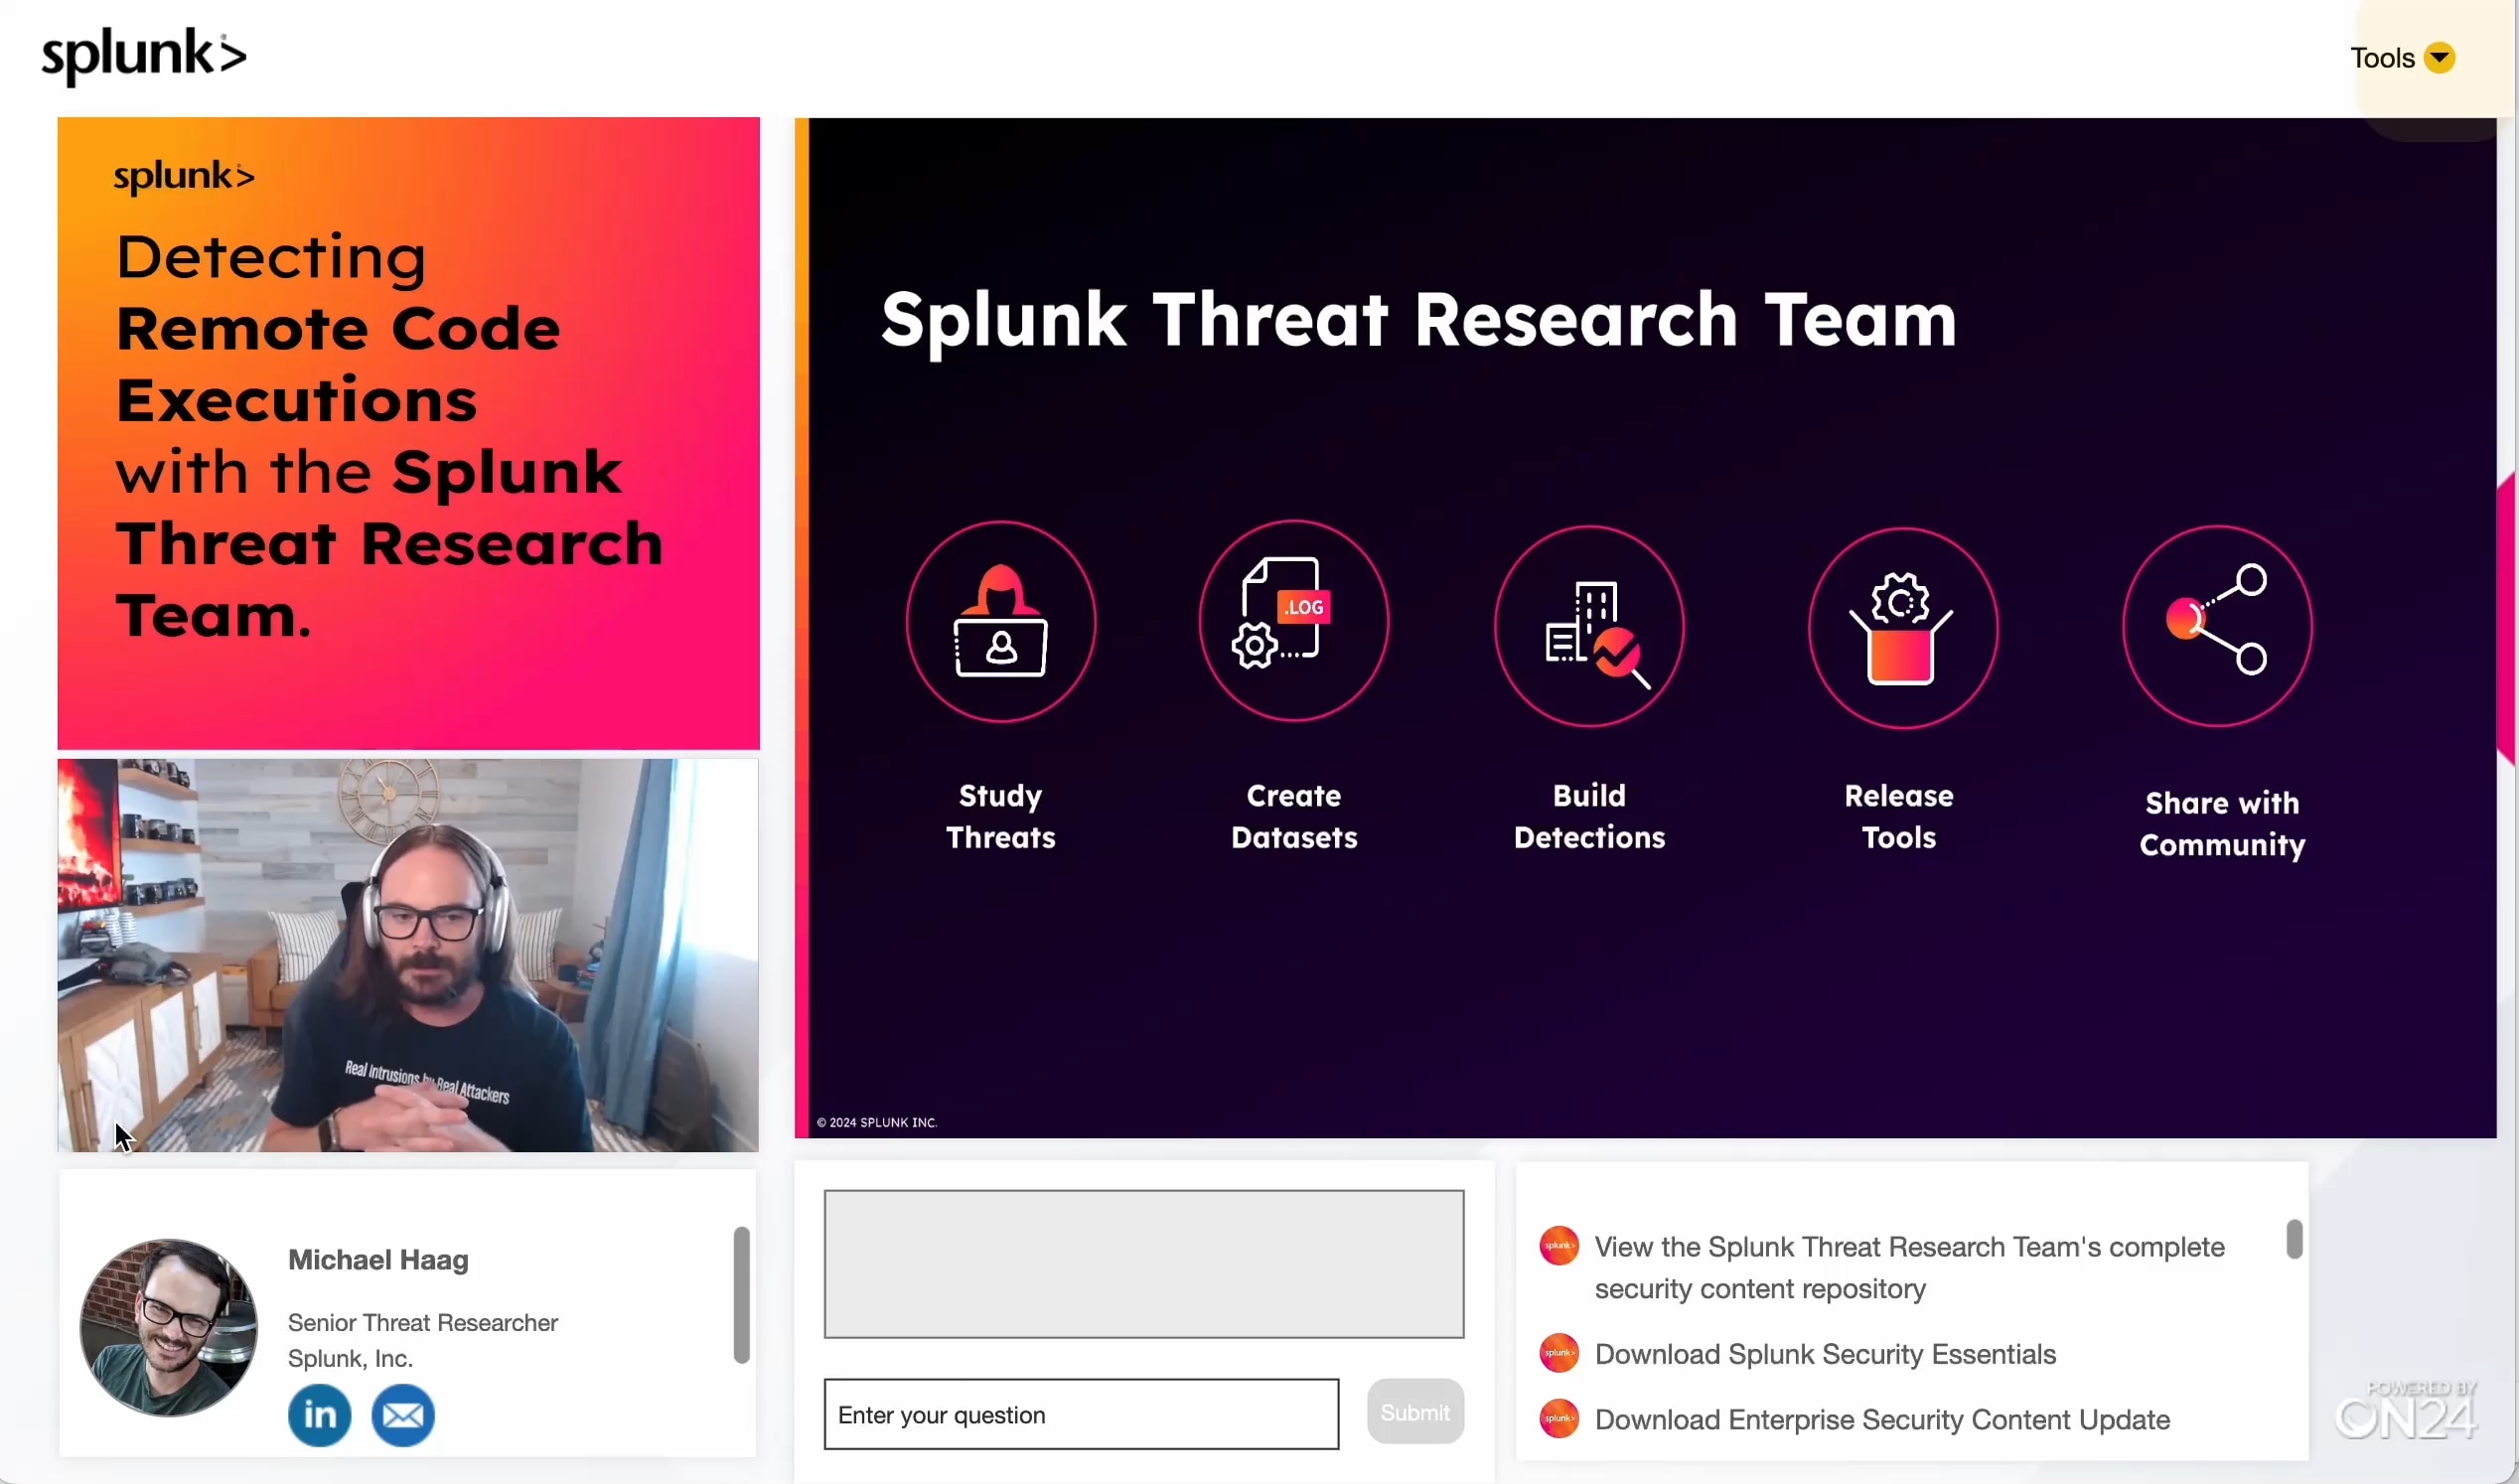The width and height of the screenshot is (2519, 1484).
Task: Click the presenter webcam video thumbnail
Action: click(x=408, y=955)
